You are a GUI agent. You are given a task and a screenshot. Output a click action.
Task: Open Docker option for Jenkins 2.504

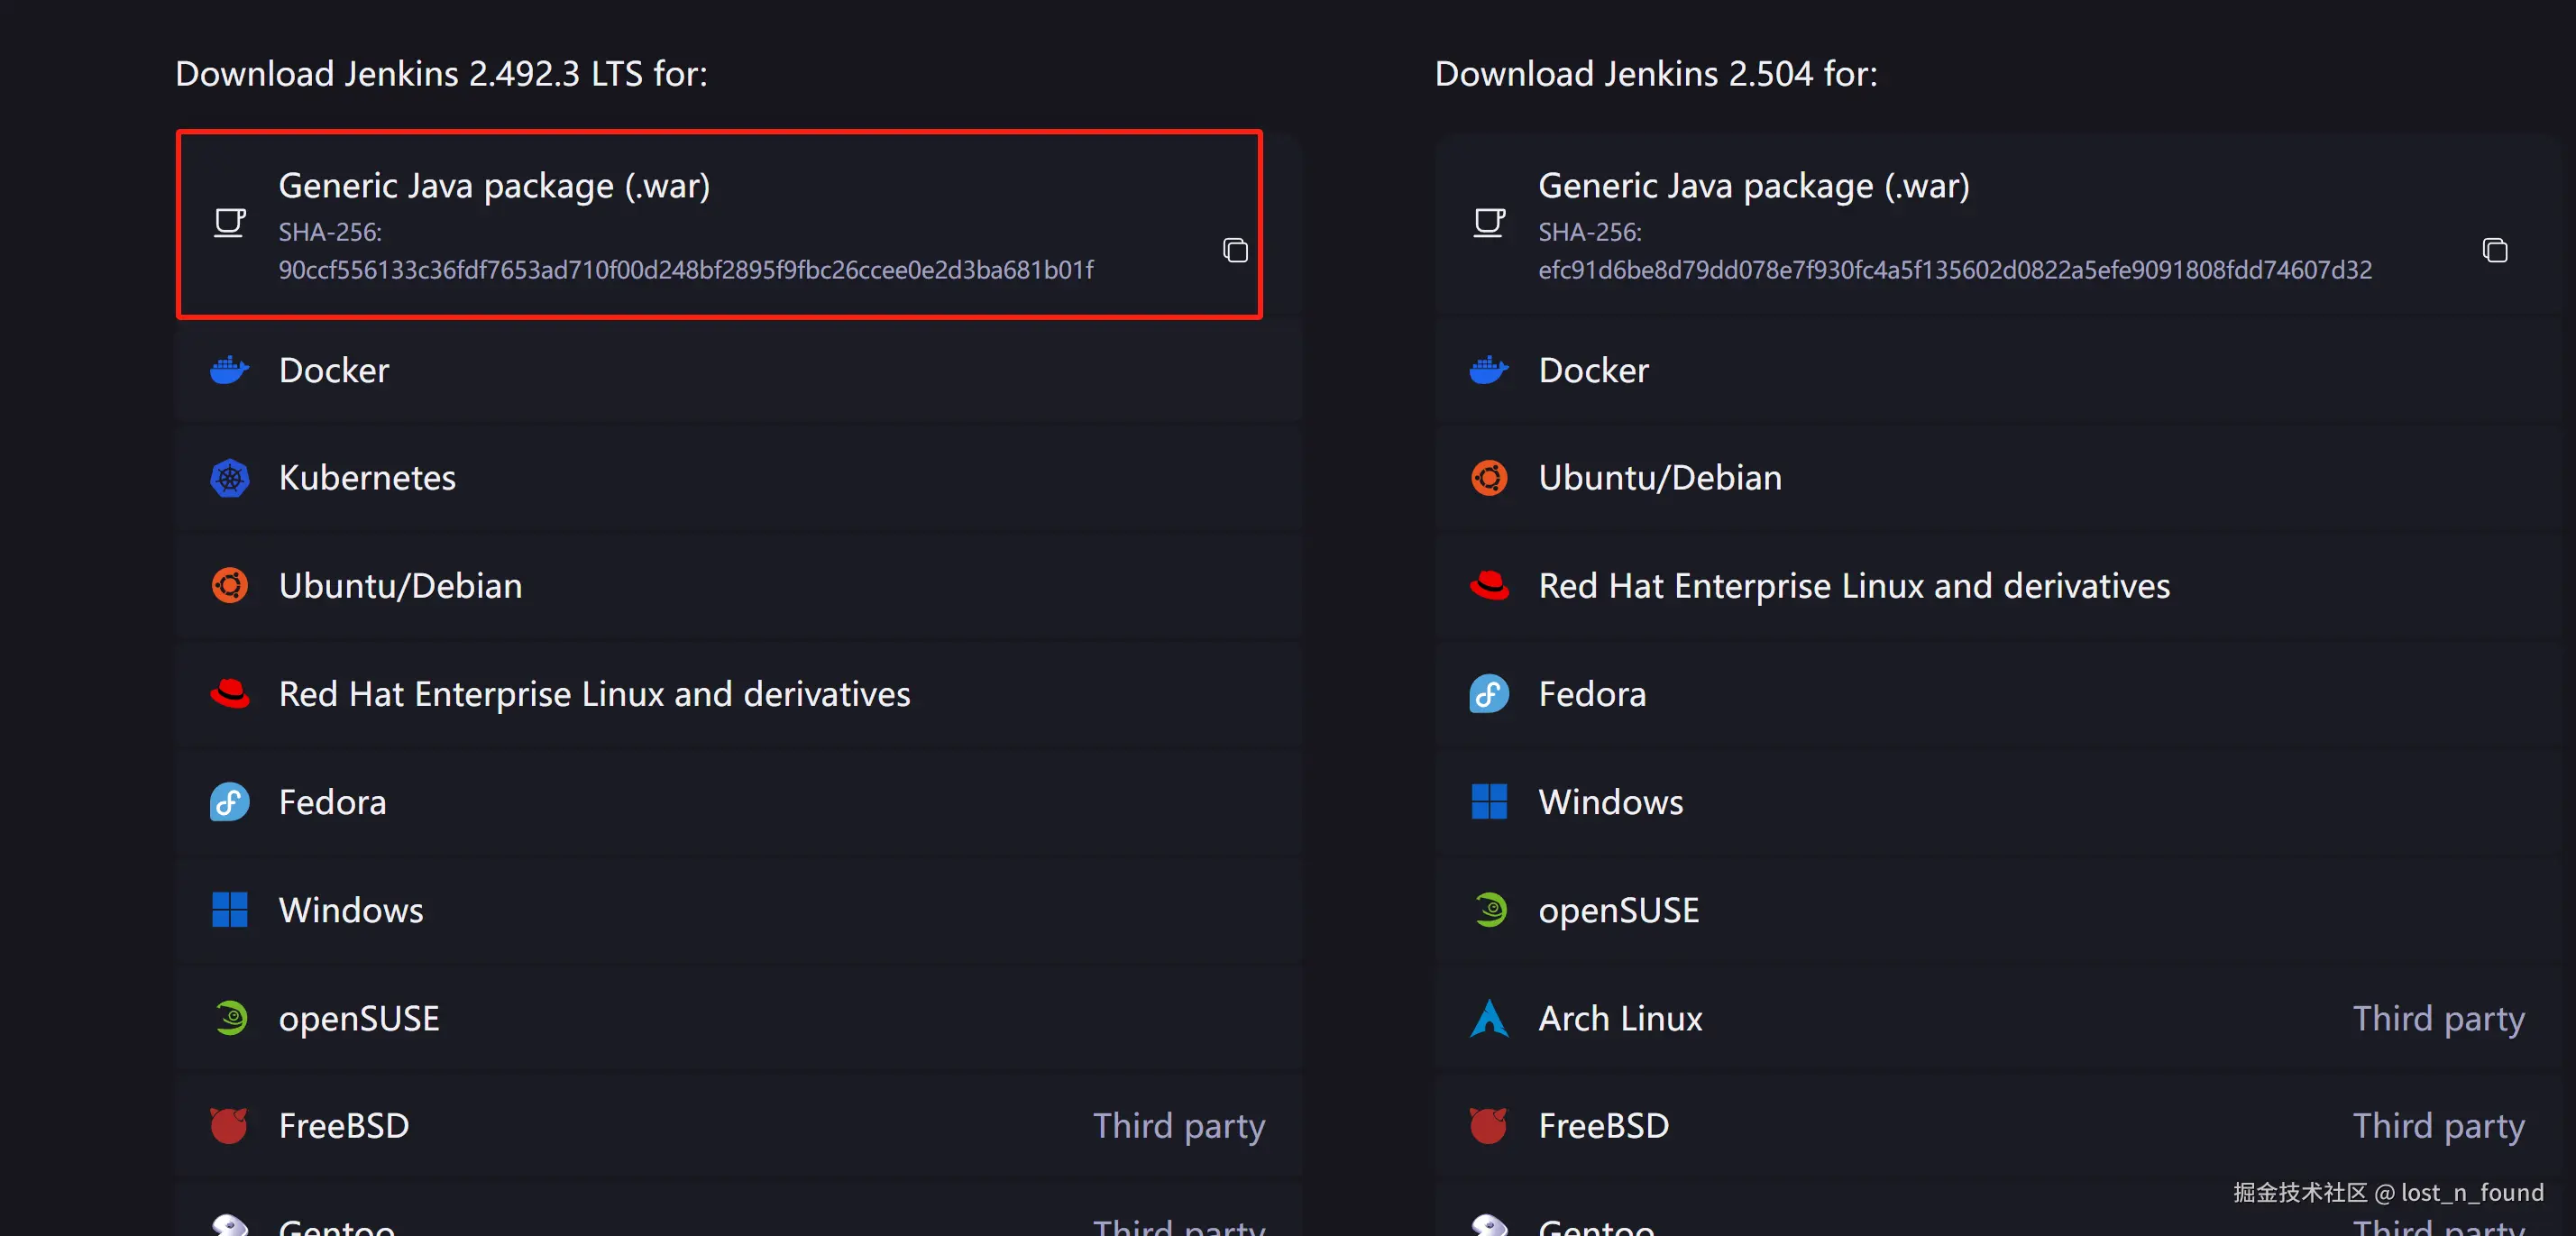pyautogui.click(x=1593, y=370)
